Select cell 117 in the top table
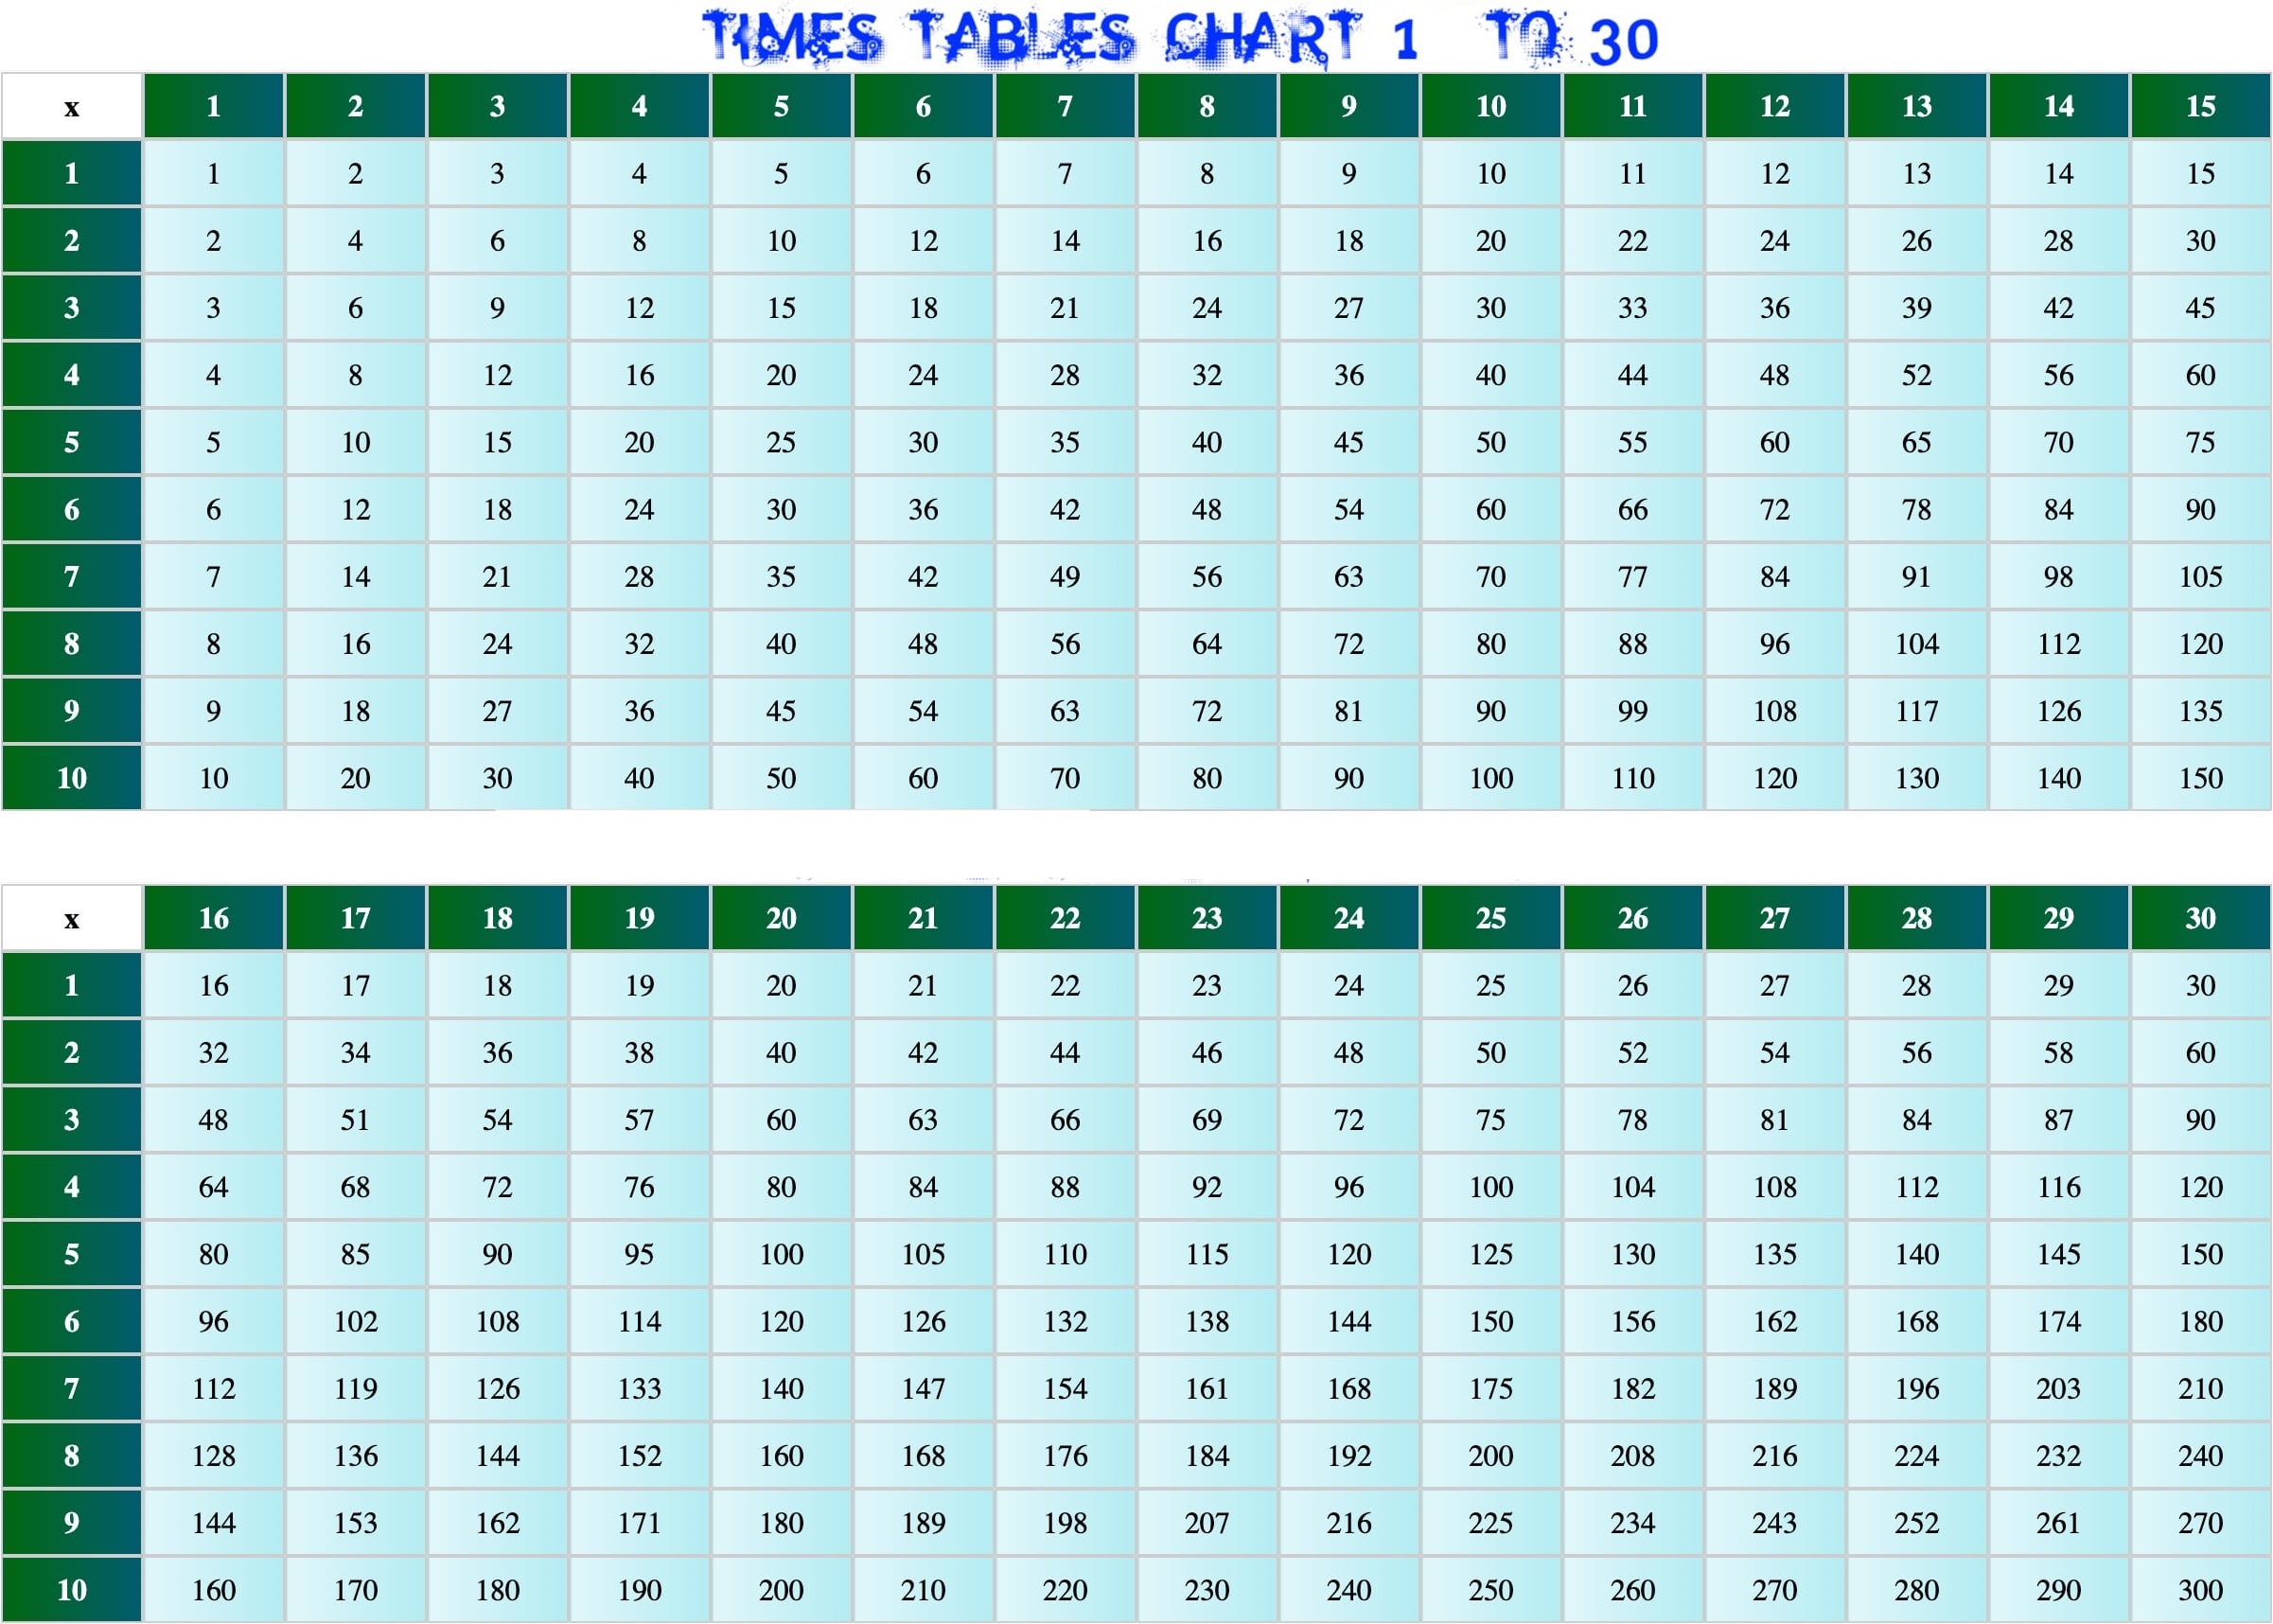This screenshot has width=2273, height=1624. [1916, 711]
